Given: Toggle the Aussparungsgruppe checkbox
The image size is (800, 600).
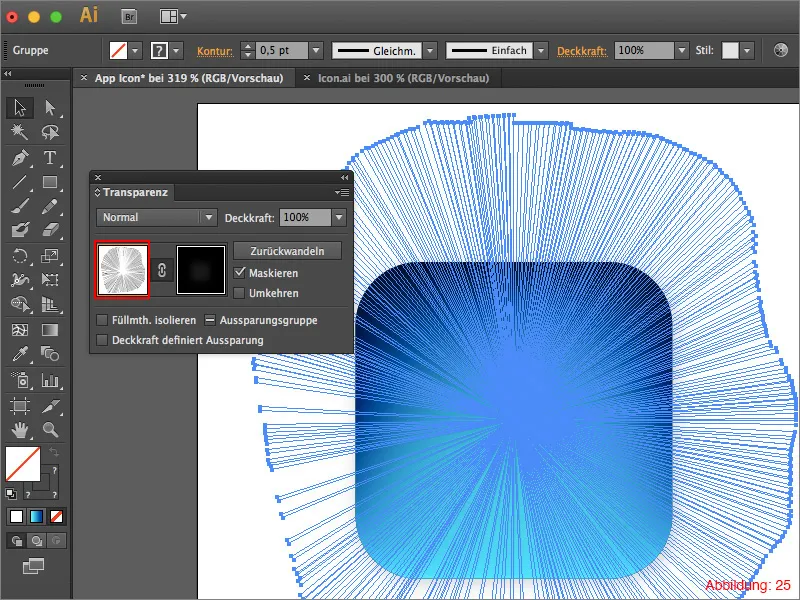Looking at the screenshot, I should 210,320.
